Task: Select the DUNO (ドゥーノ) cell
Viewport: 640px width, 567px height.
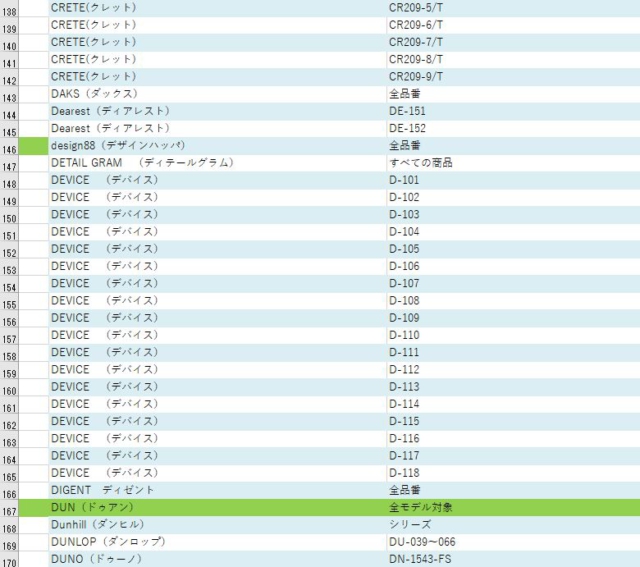Action: (217, 559)
